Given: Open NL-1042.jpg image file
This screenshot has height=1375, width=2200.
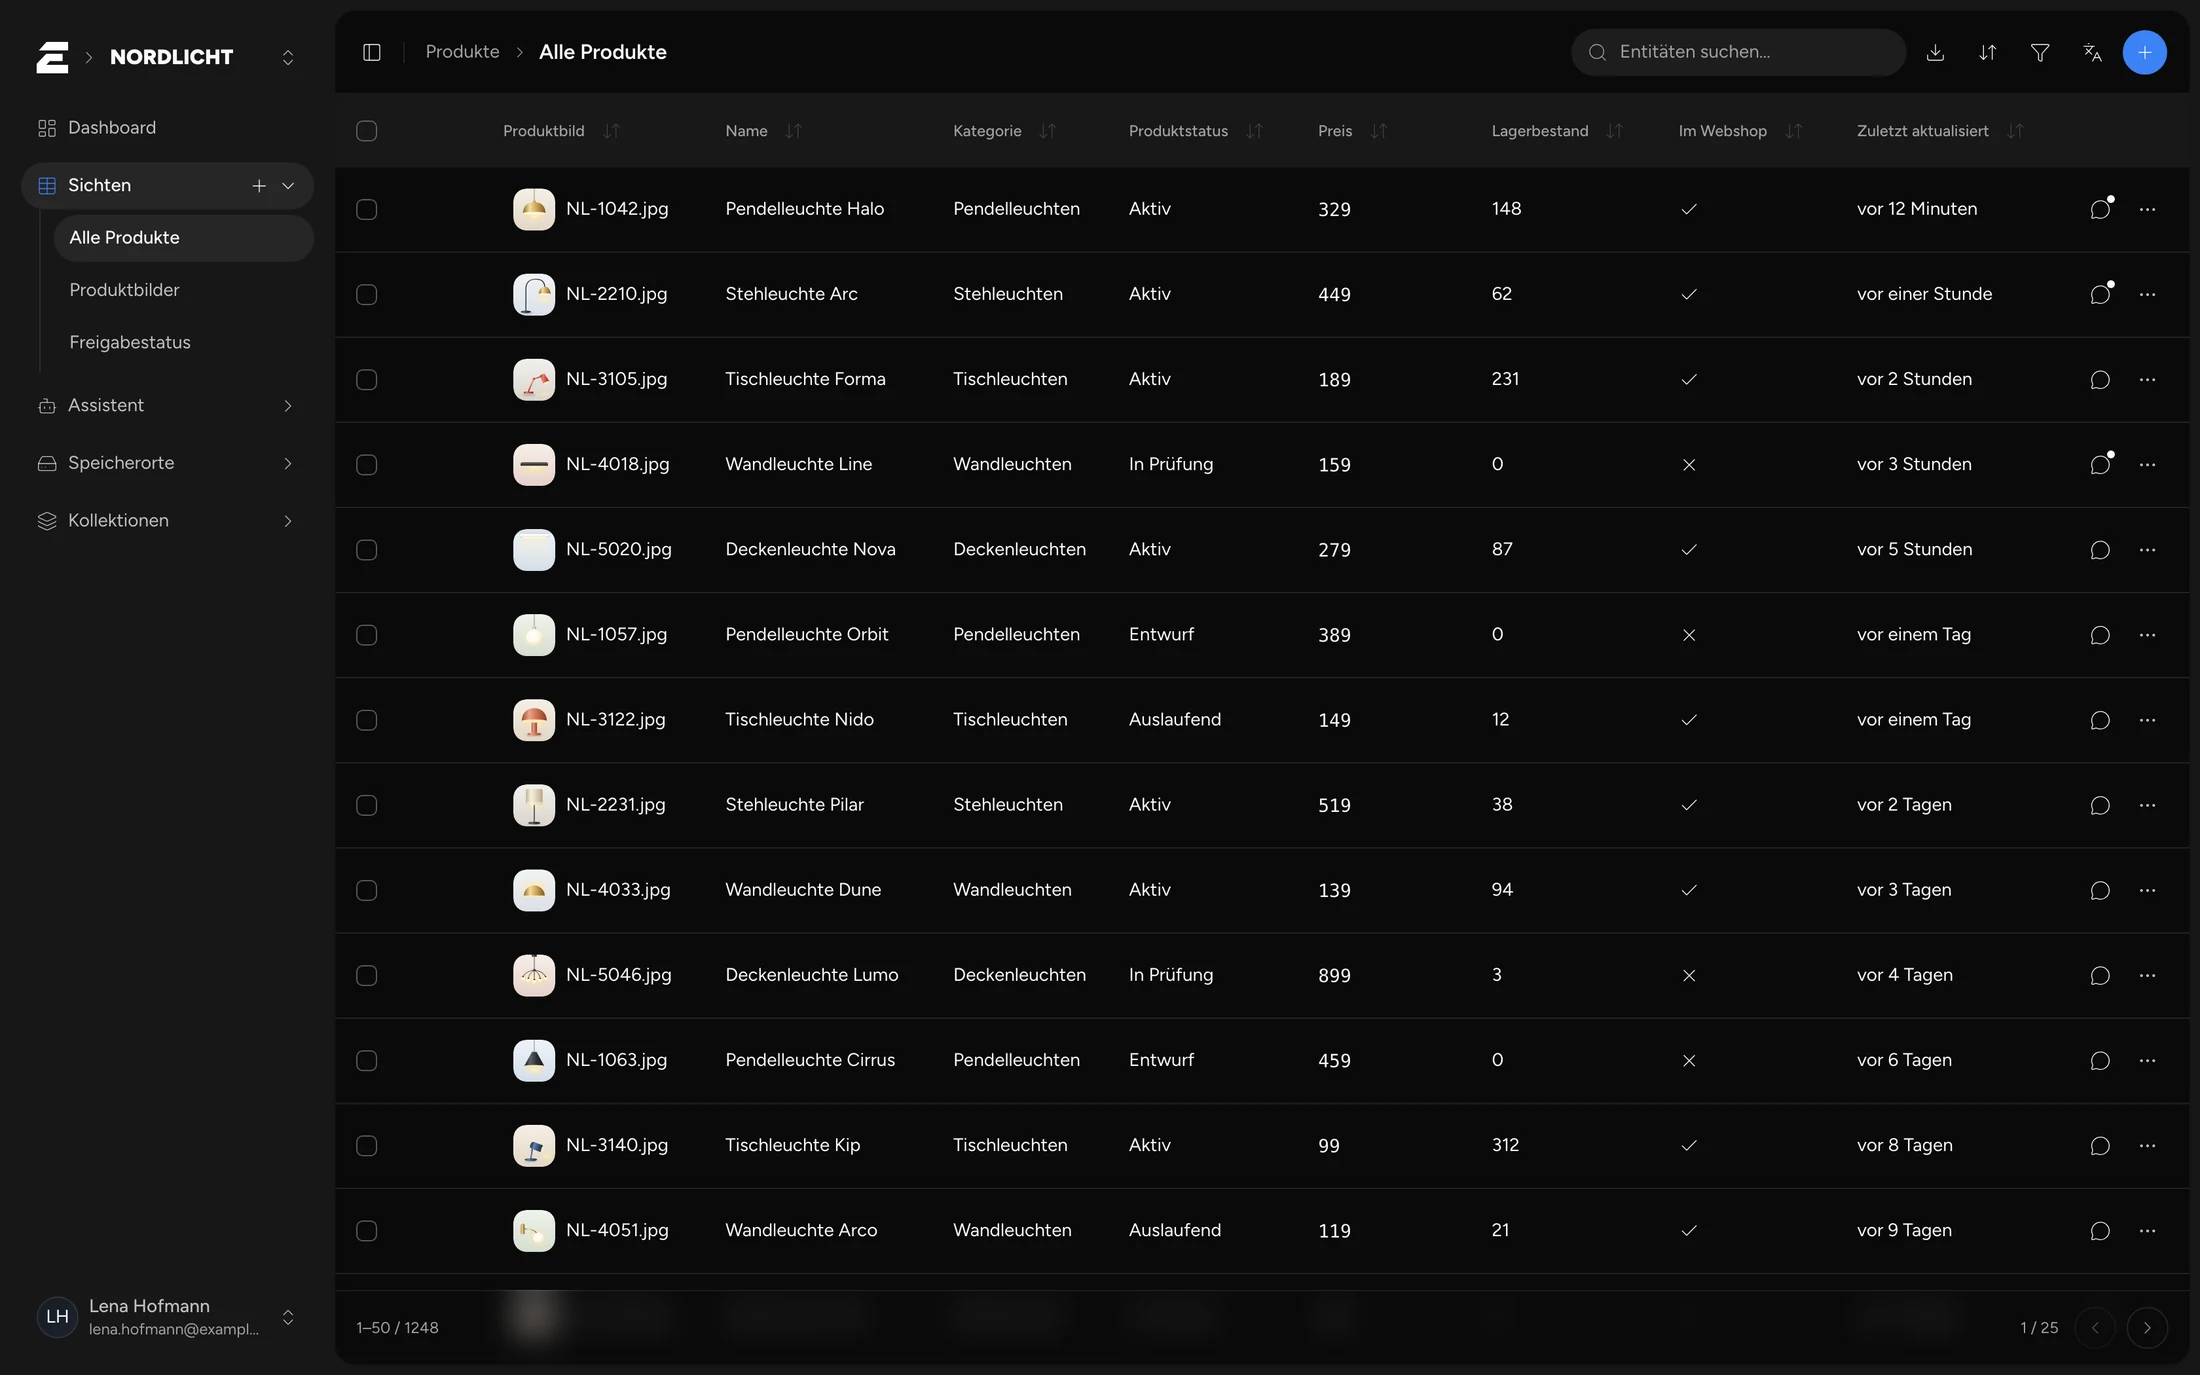Looking at the screenshot, I should 617,209.
